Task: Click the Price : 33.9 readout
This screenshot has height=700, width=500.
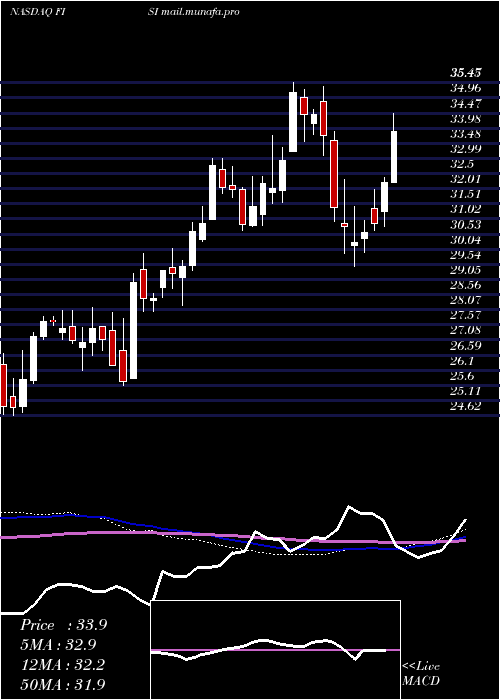Action: [x=63, y=625]
